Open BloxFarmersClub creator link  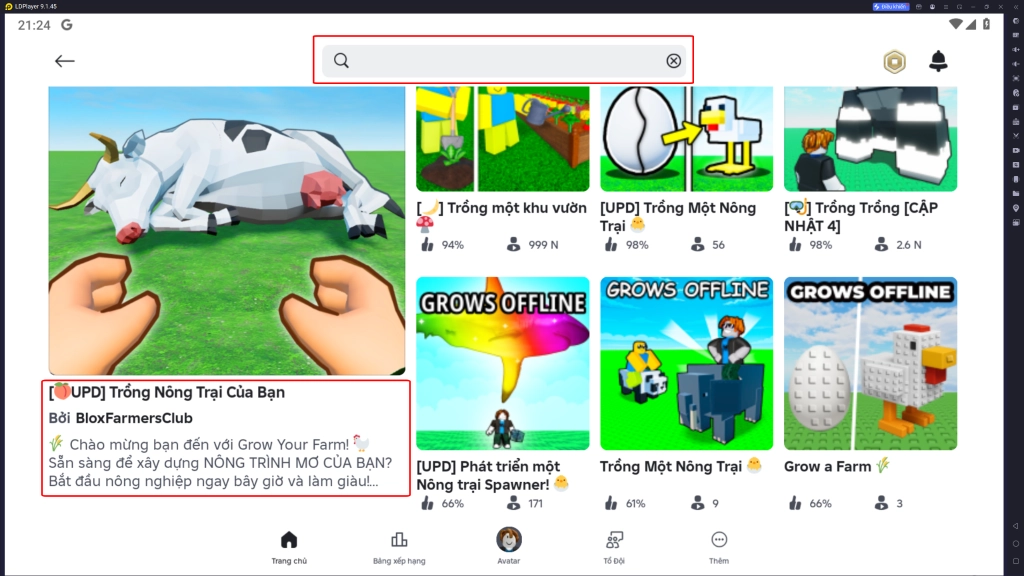(x=134, y=418)
